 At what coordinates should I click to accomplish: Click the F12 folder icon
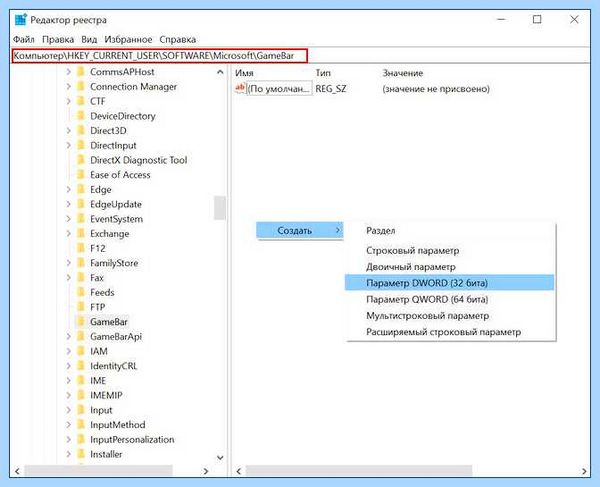click(81, 248)
